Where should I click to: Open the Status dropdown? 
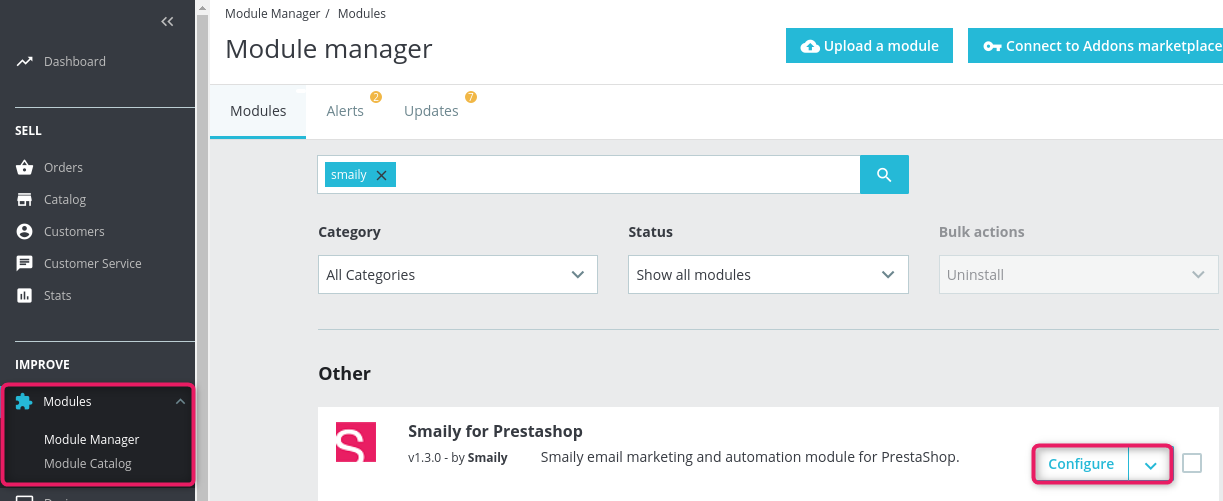(x=768, y=275)
